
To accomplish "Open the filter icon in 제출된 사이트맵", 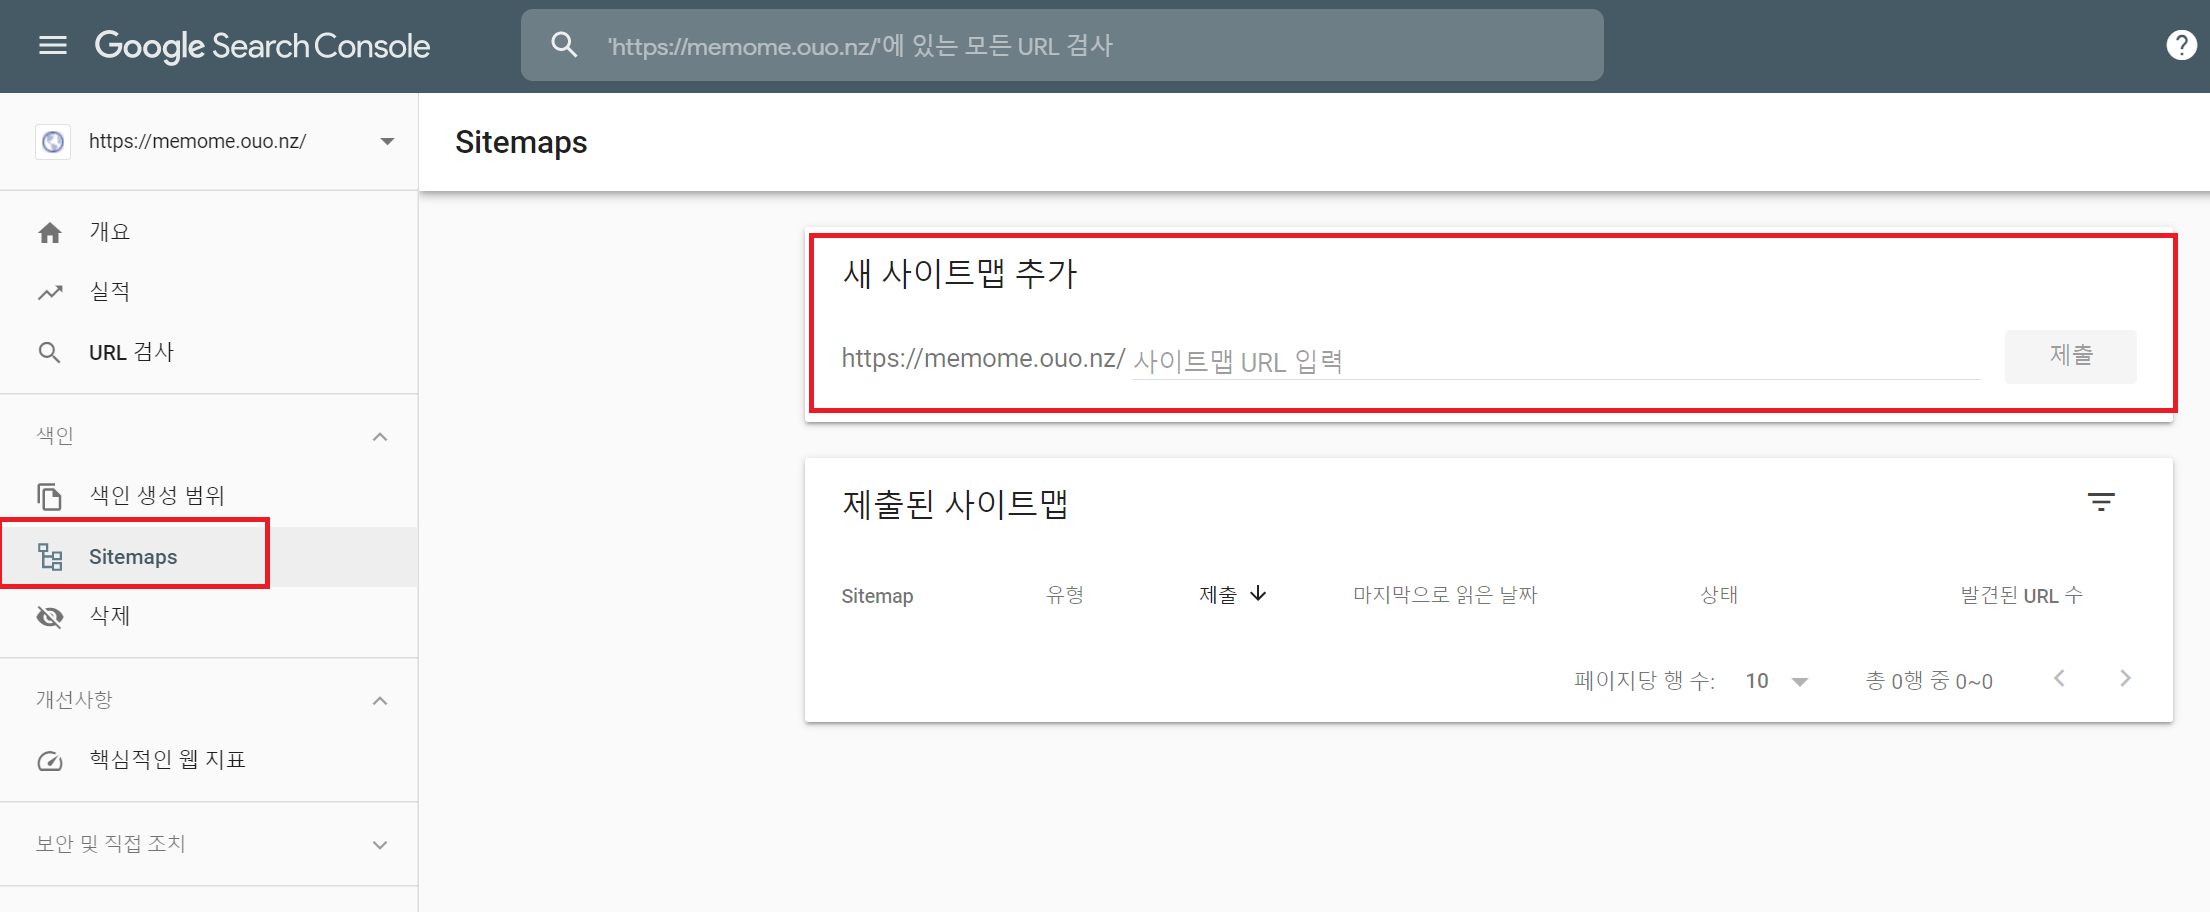I will pos(2101,502).
